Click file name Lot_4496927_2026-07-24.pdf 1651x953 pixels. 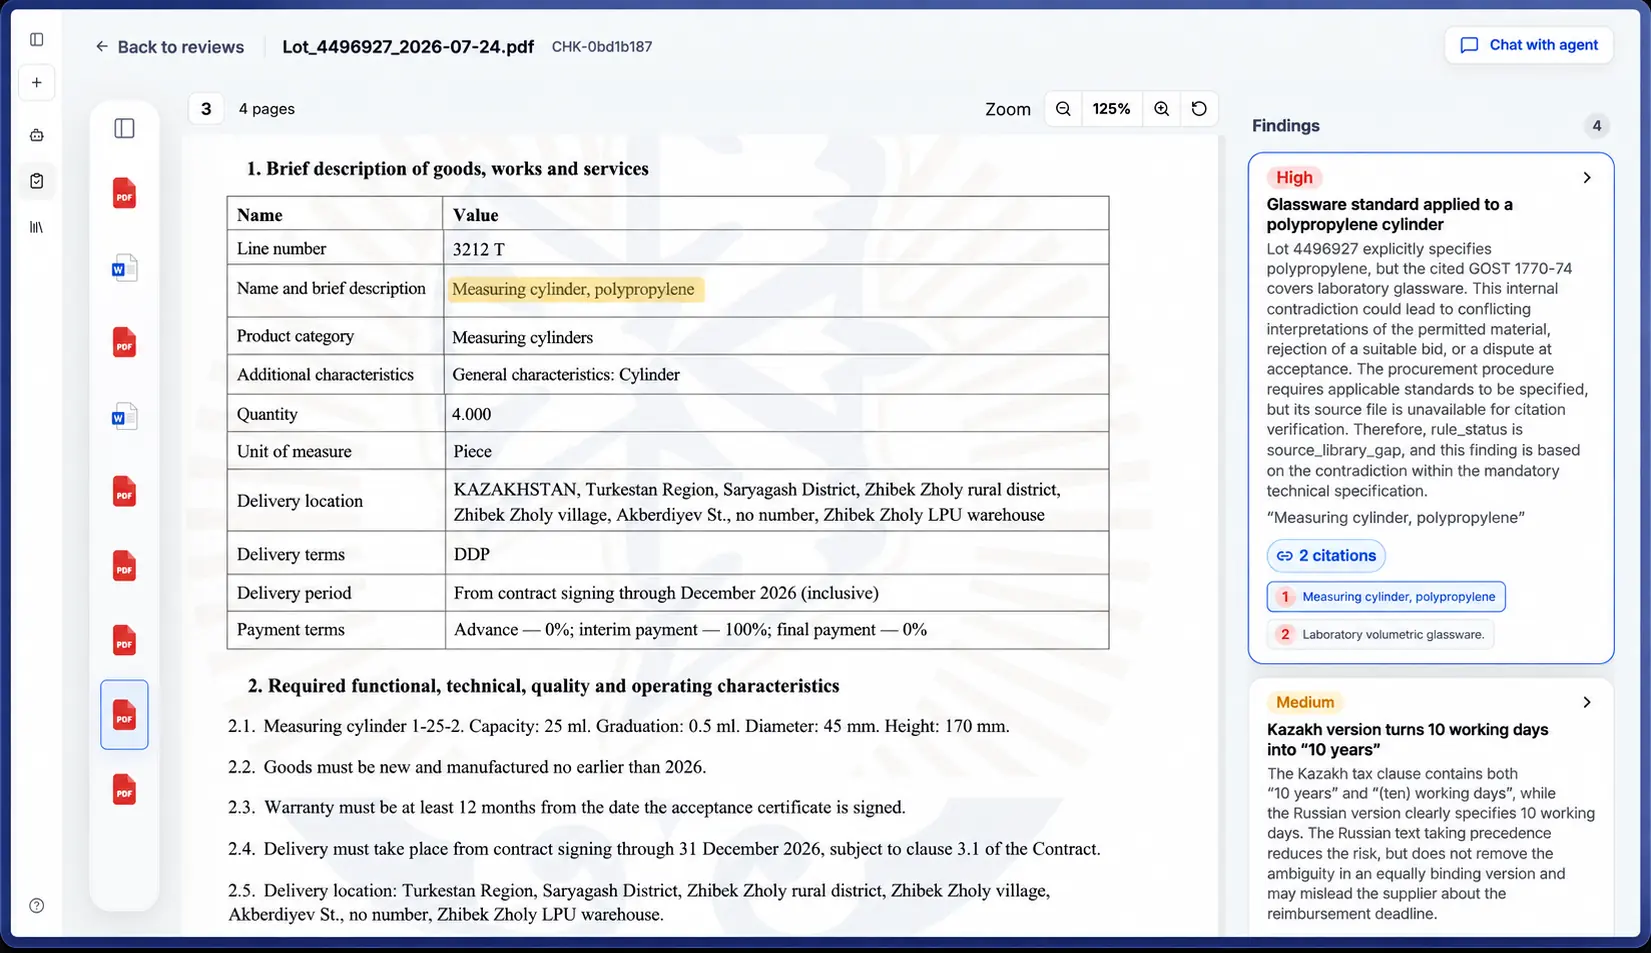click(x=408, y=47)
